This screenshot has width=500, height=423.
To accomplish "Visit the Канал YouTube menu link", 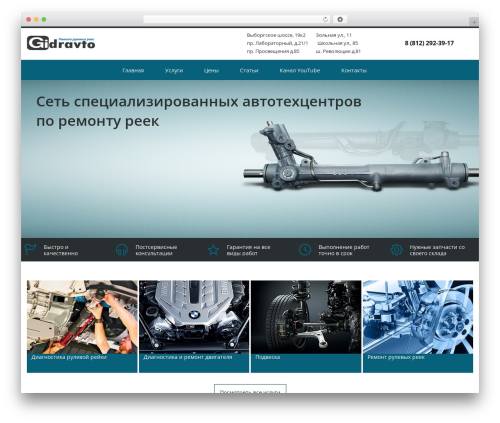I will (x=300, y=70).
